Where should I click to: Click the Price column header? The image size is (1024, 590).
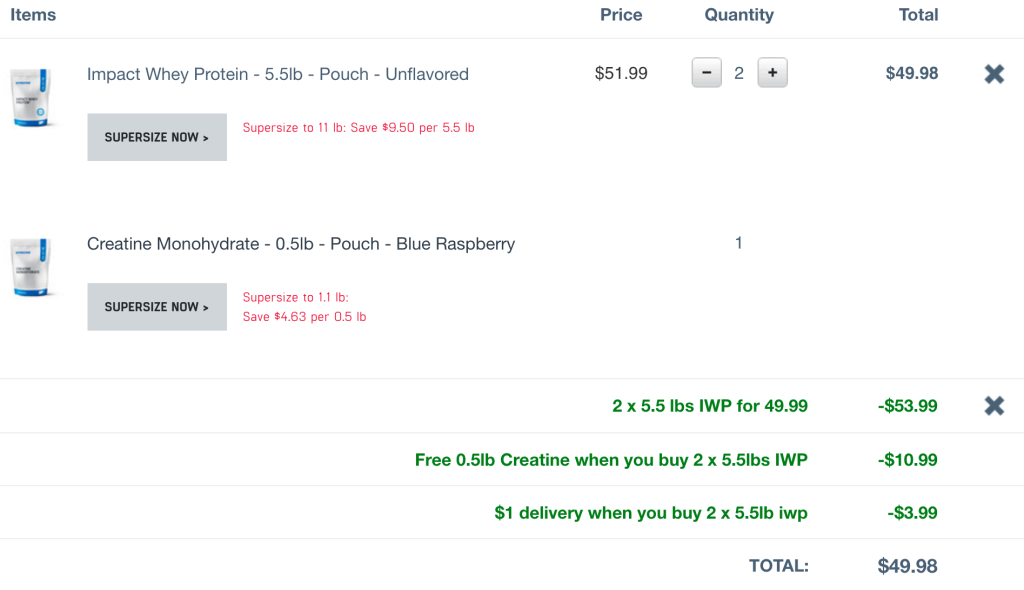point(621,15)
